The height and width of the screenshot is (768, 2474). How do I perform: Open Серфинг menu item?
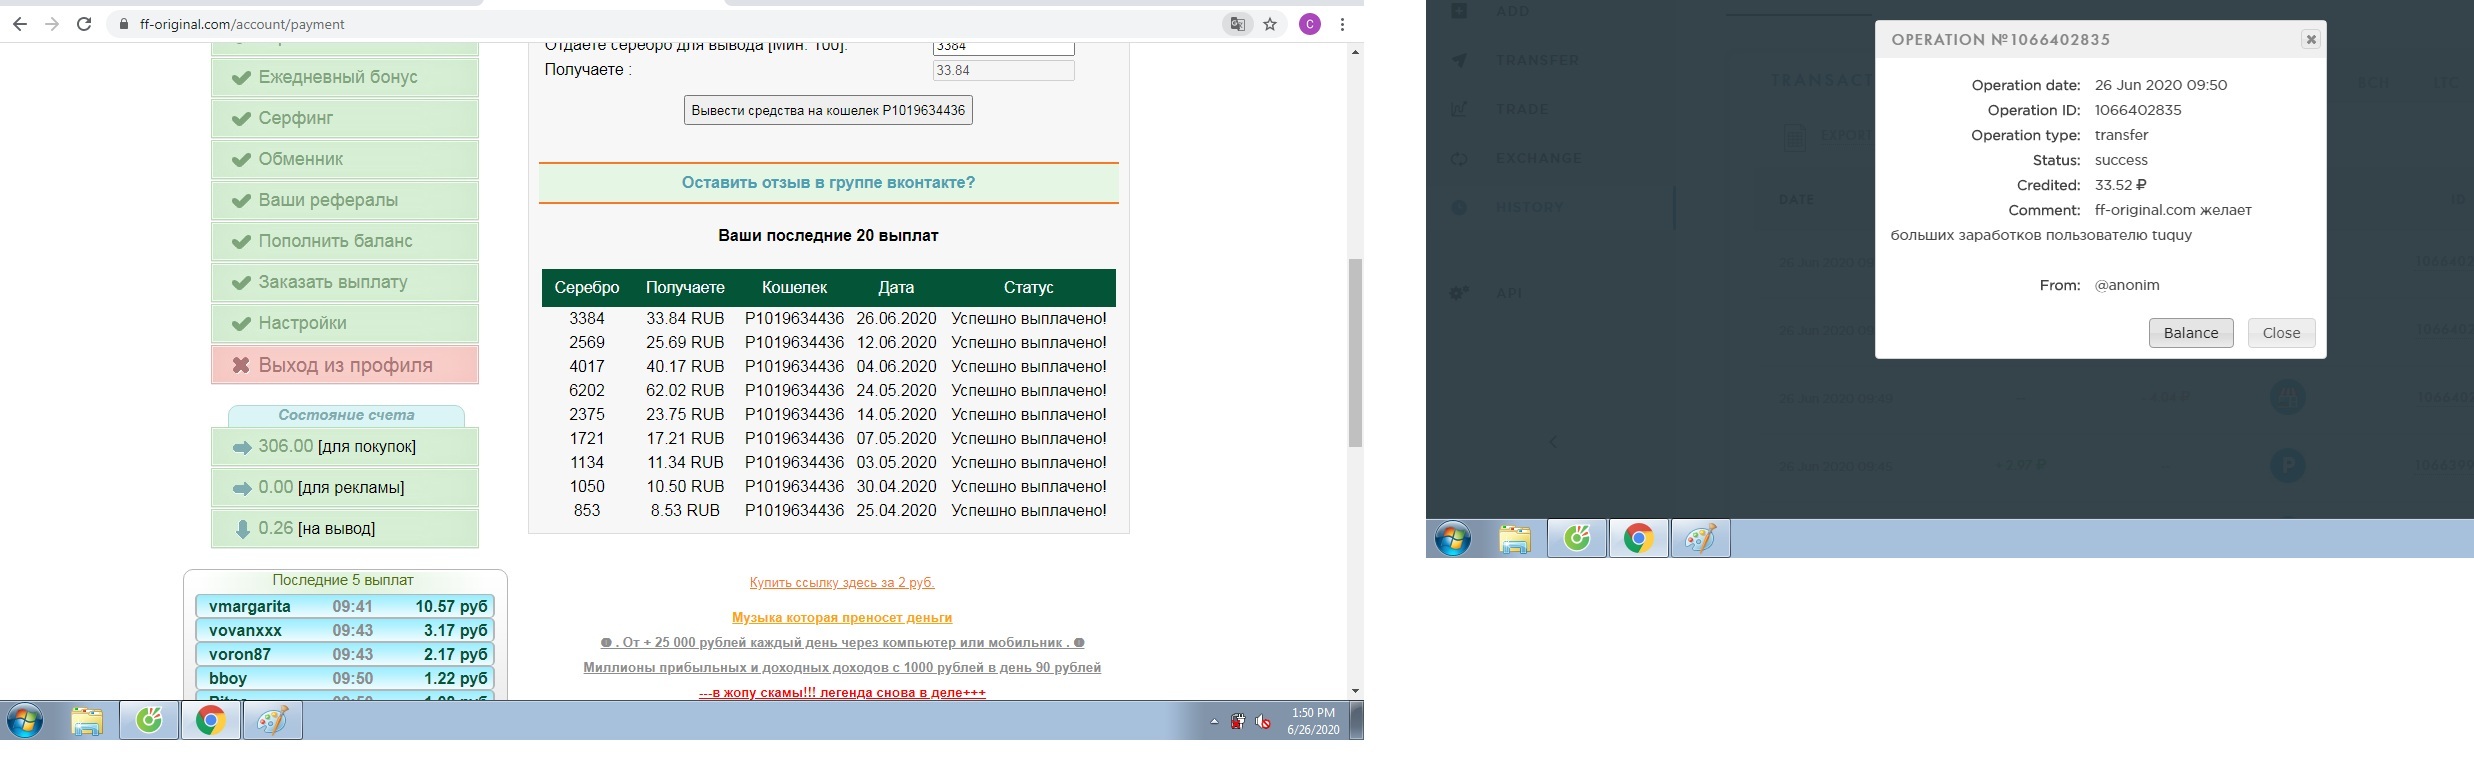345,118
